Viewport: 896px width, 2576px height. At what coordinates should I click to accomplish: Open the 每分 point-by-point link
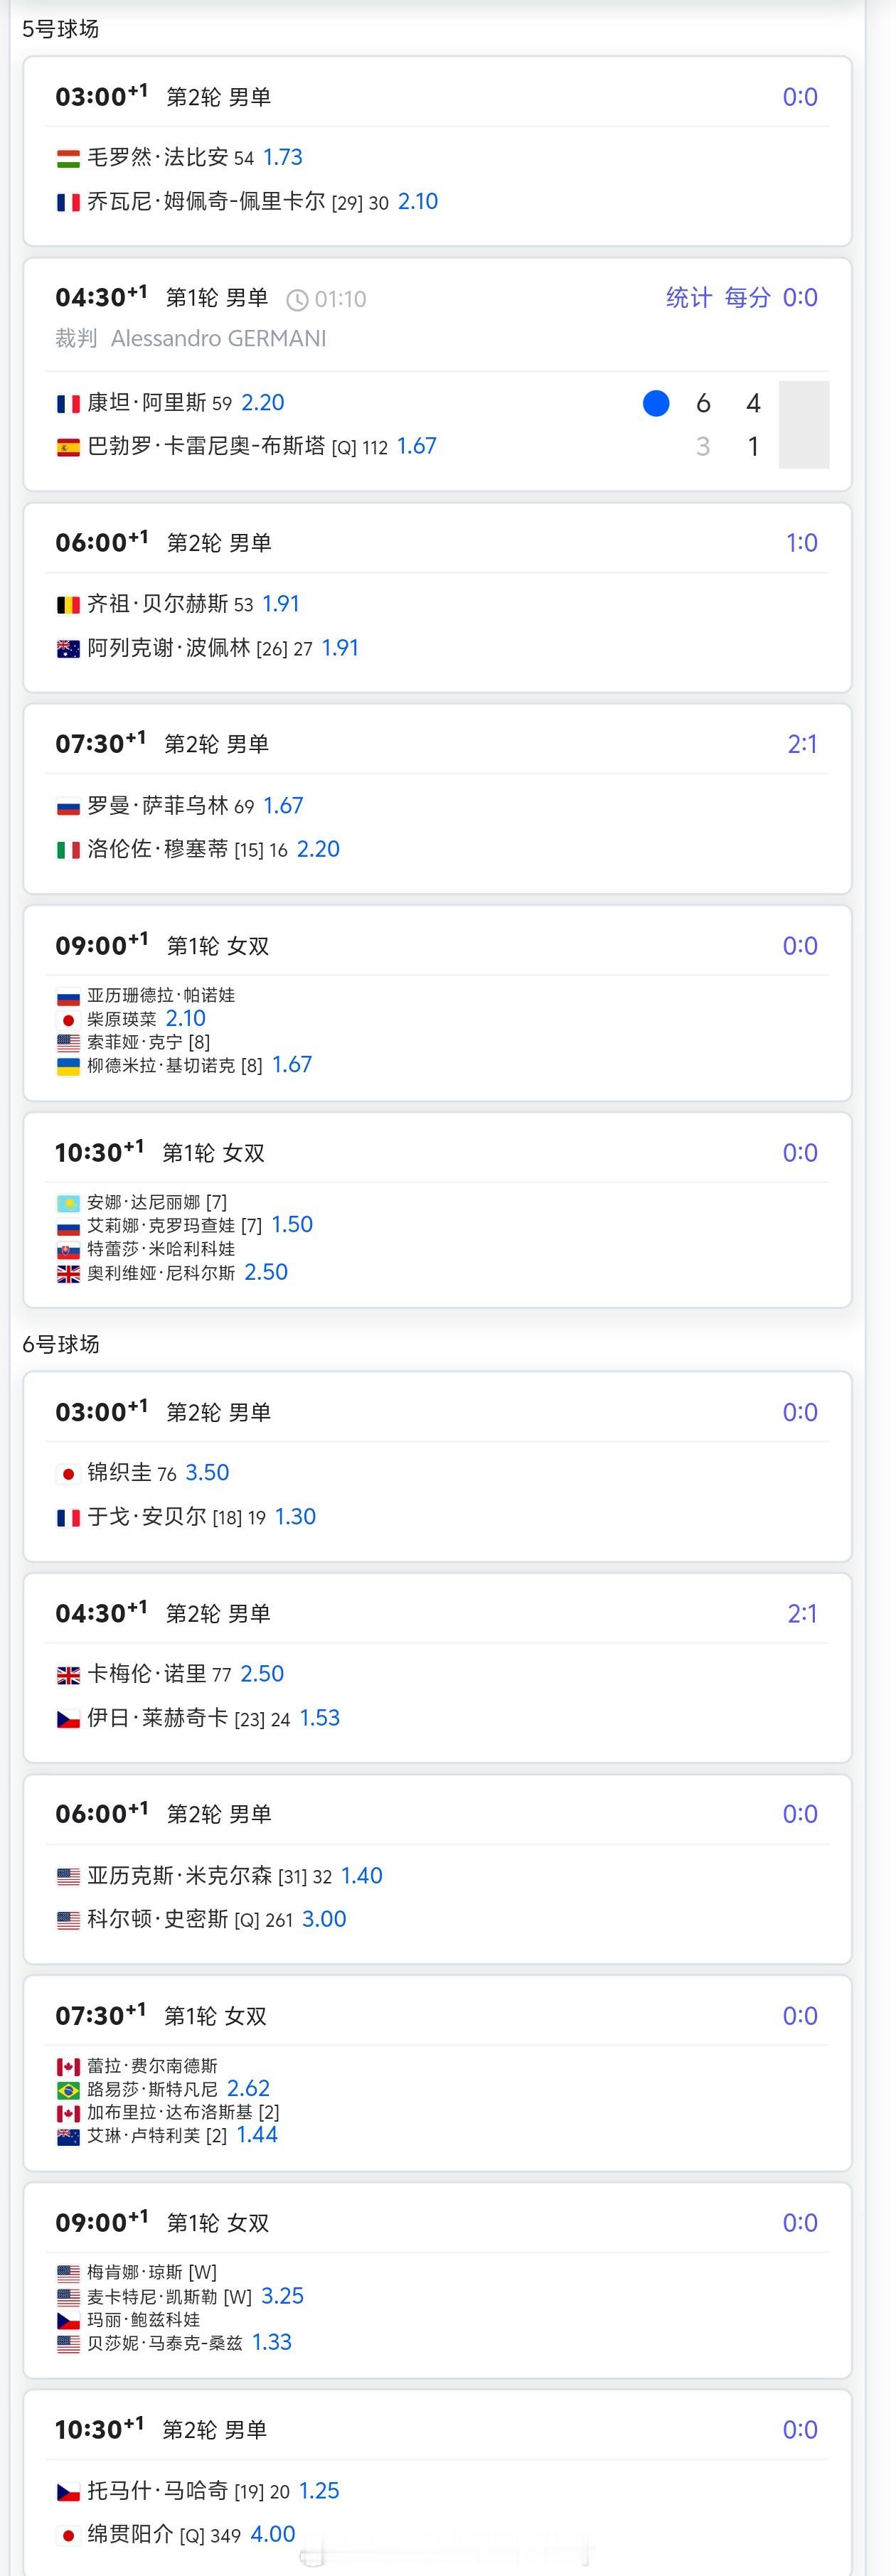pos(748,297)
